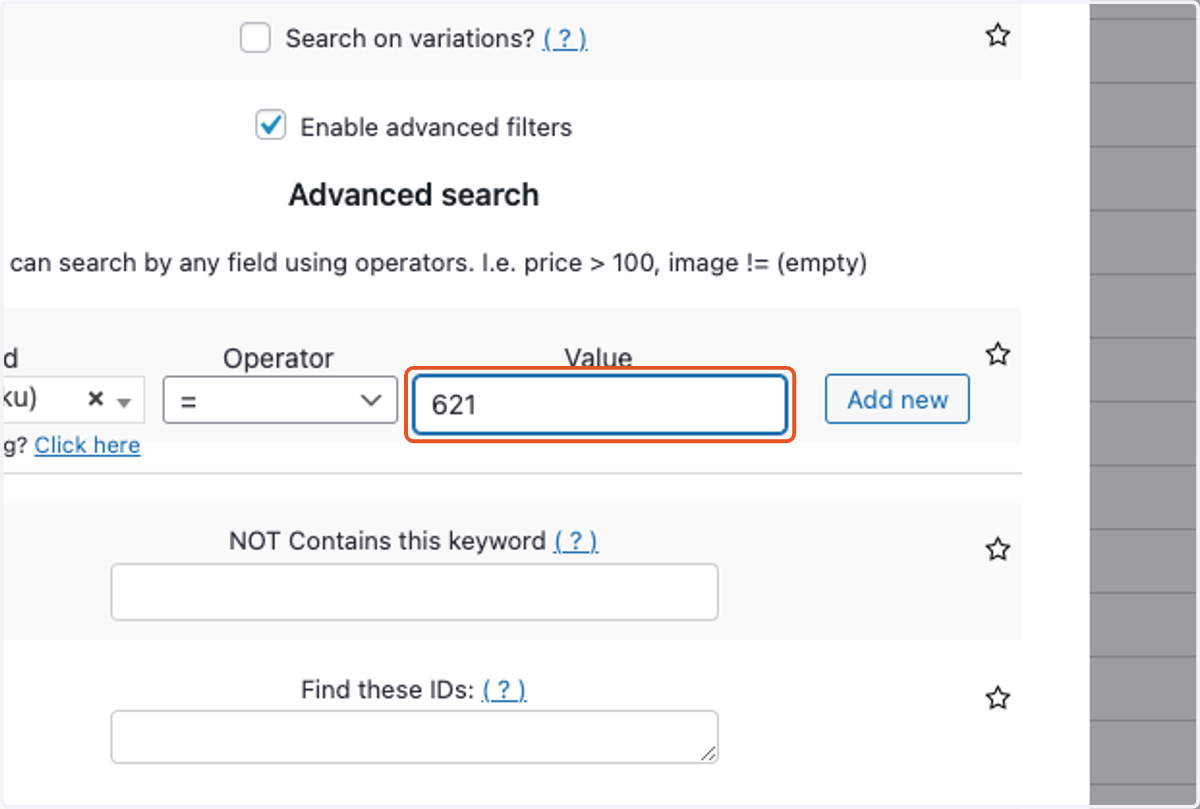Click the search operators description text
This screenshot has width=1200, height=809.
pos(438,264)
